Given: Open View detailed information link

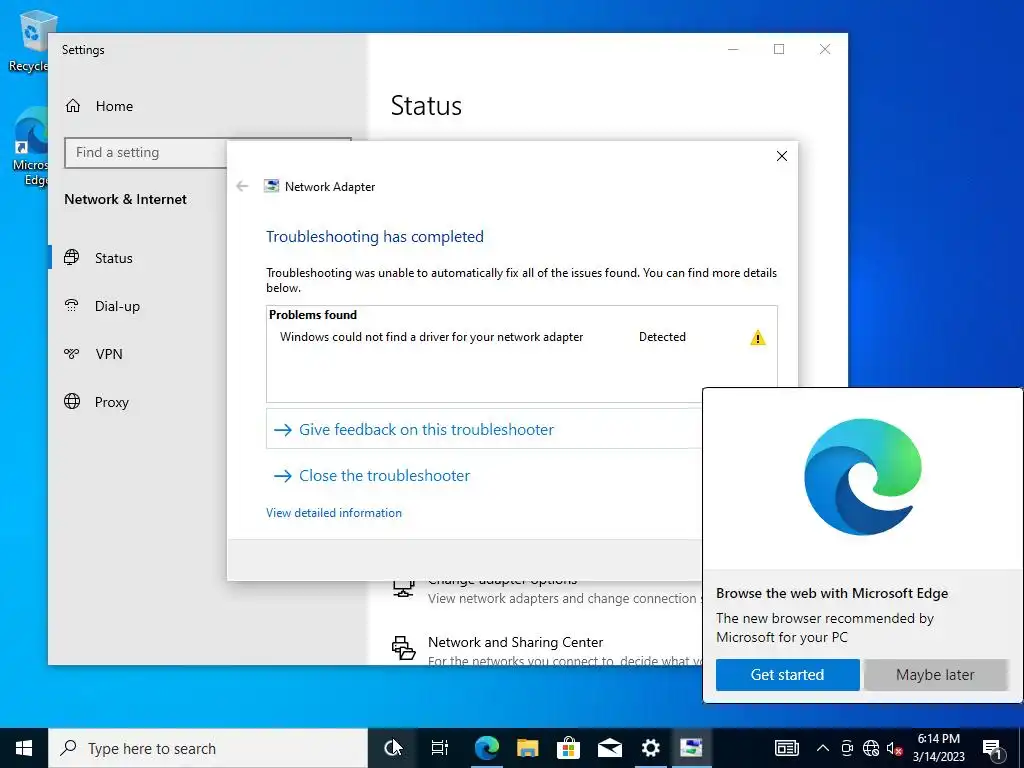Looking at the screenshot, I should click(x=334, y=513).
